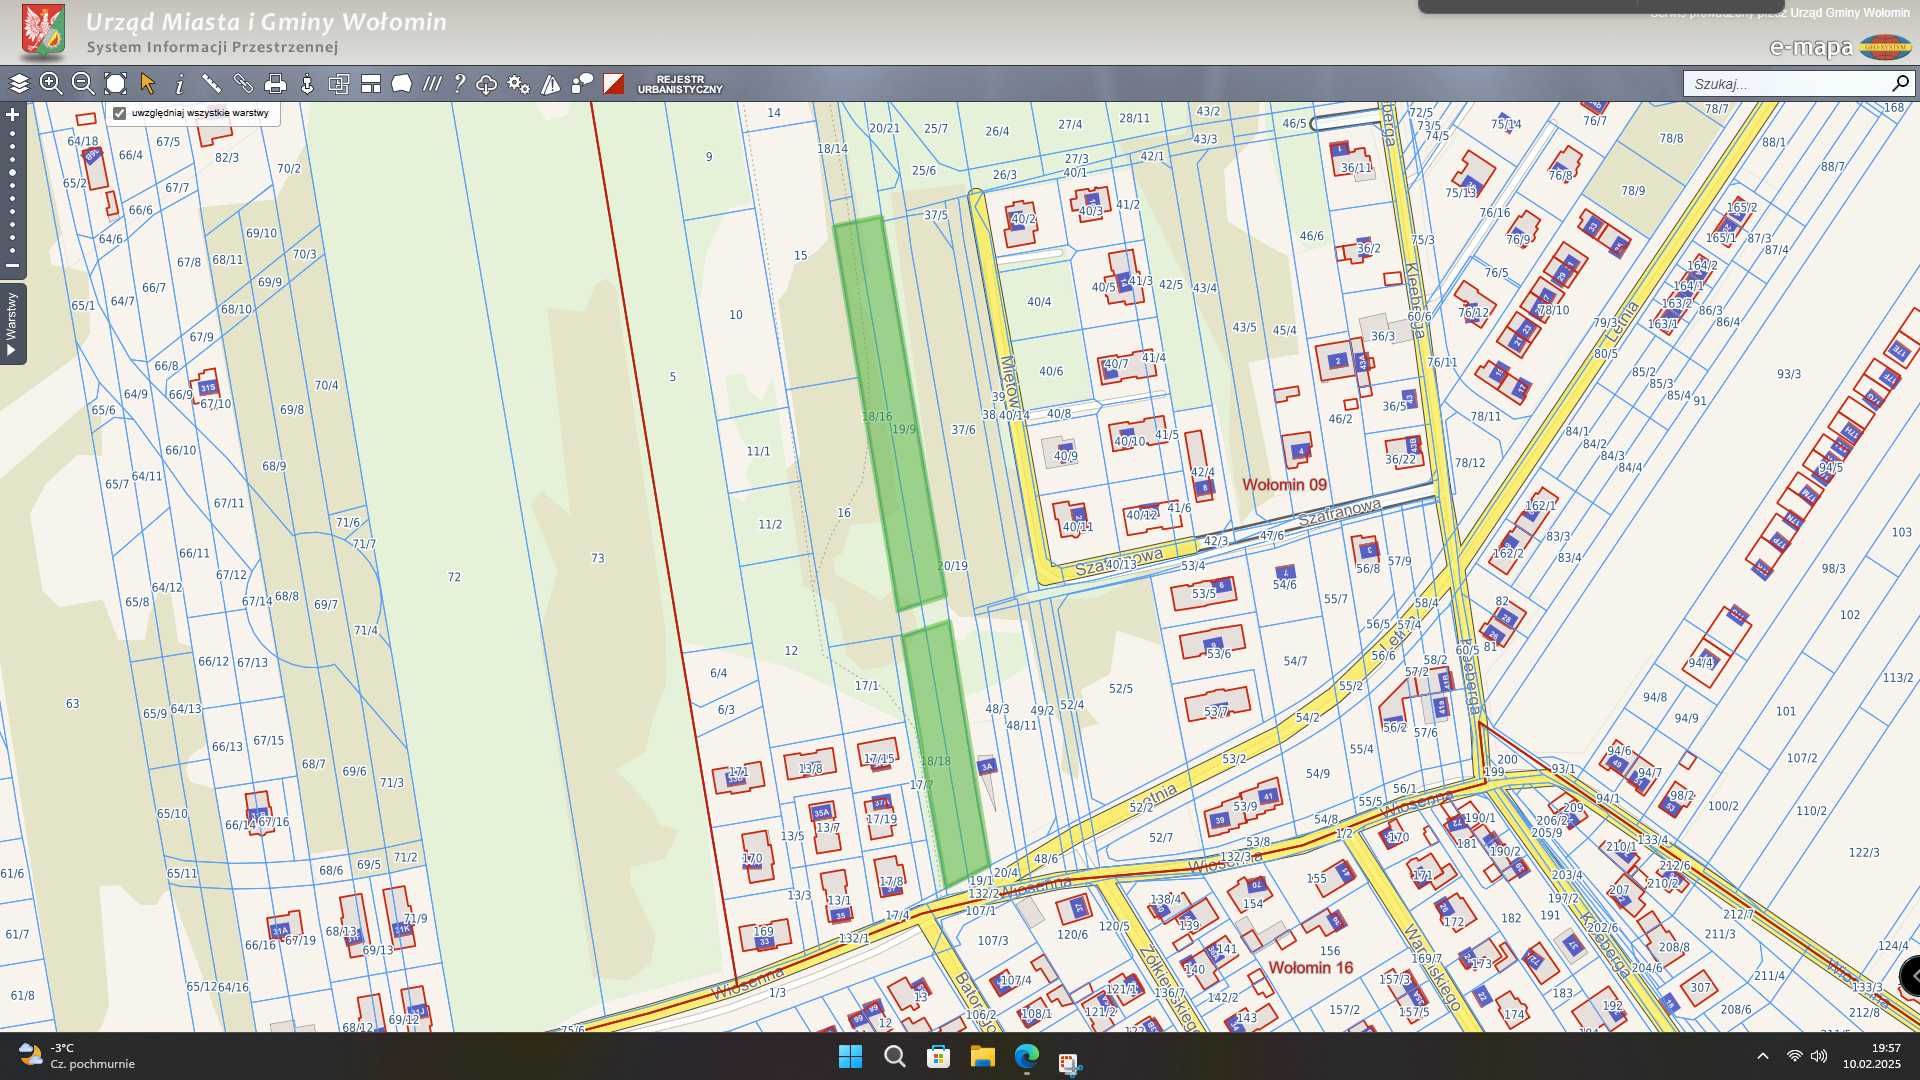This screenshot has width=1920, height=1080.
Task: Click the chain link map URL icon
Action: (243, 84)
